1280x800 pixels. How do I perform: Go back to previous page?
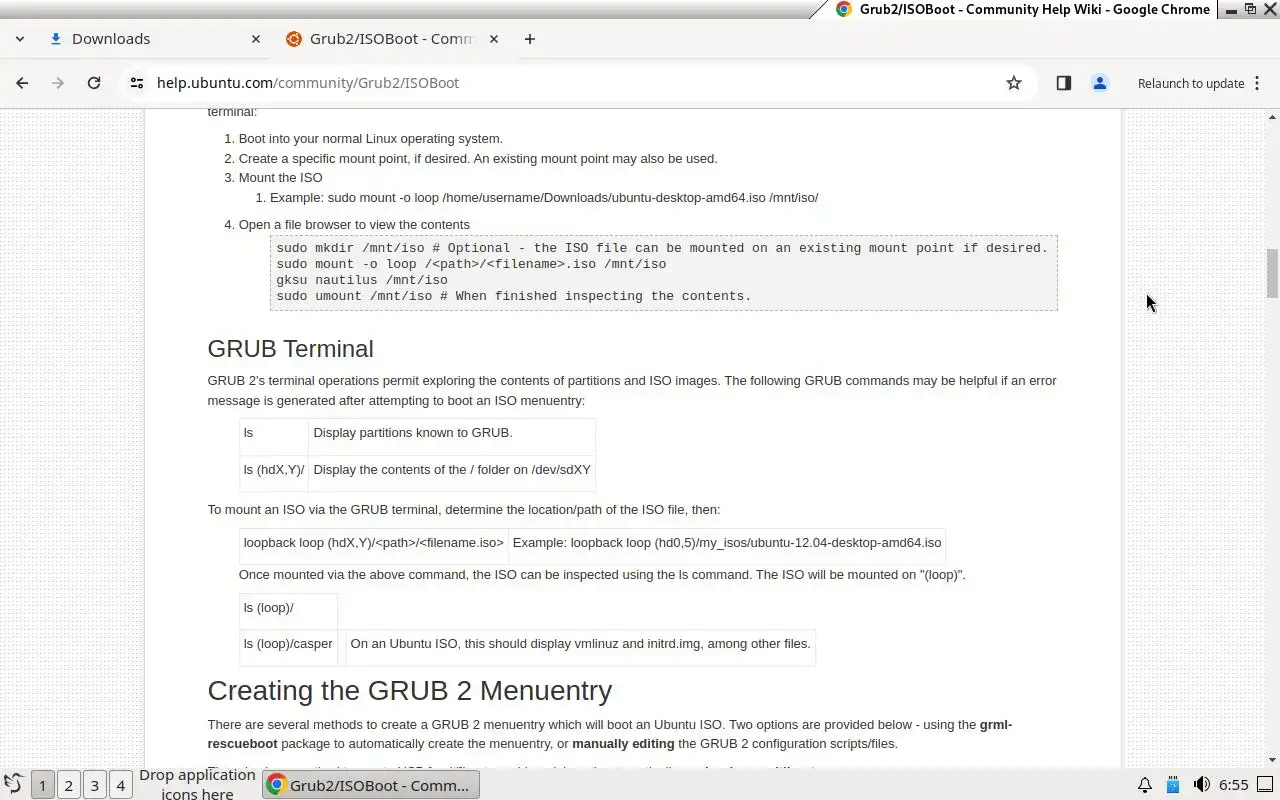click(x=22, y=83)
